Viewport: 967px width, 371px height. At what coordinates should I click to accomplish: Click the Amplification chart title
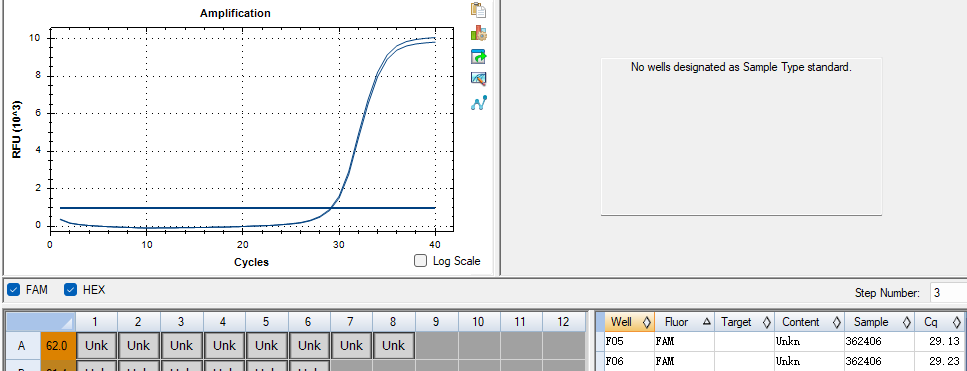click(x=235, y=13)
